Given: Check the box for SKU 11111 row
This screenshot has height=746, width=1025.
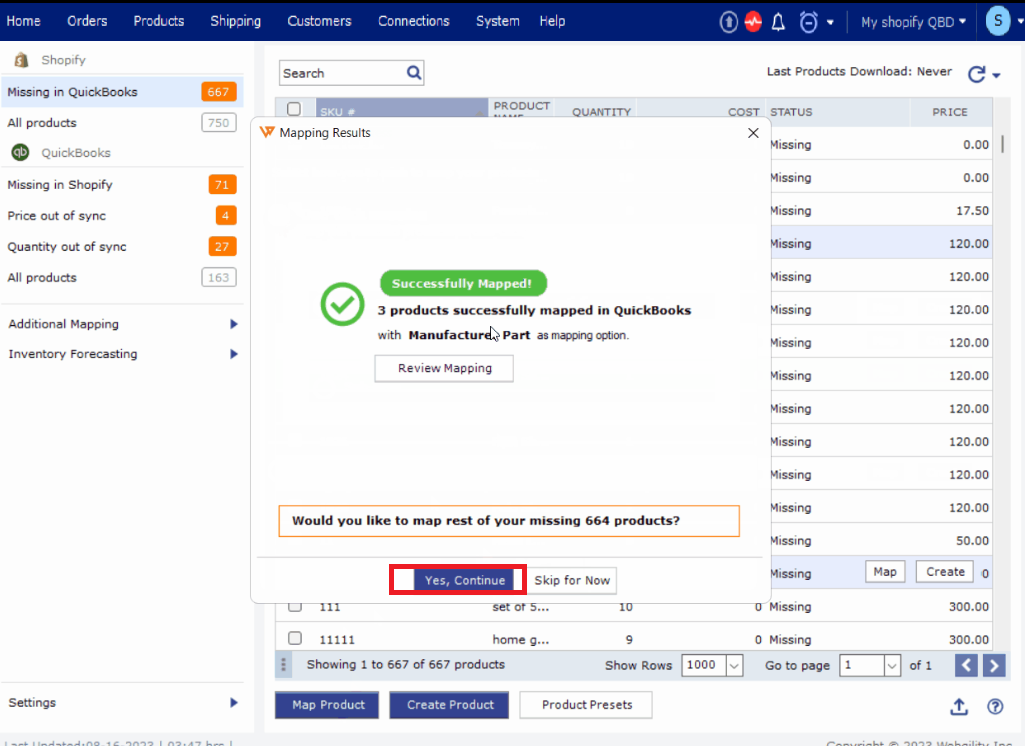Looking at the screenshot, I should [x=295, y=638].
